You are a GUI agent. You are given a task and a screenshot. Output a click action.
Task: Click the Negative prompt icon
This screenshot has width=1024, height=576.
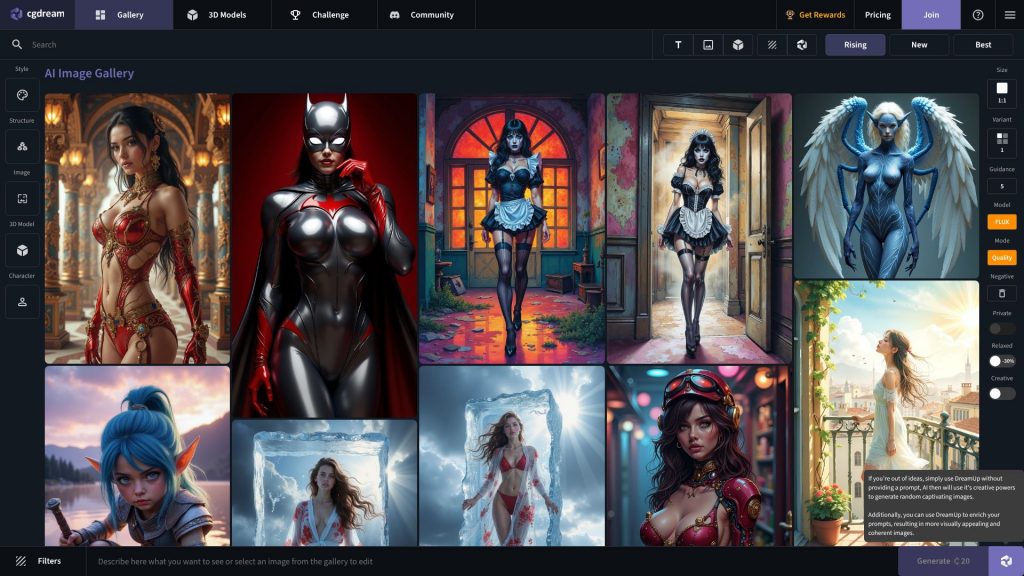point(1001,293)
